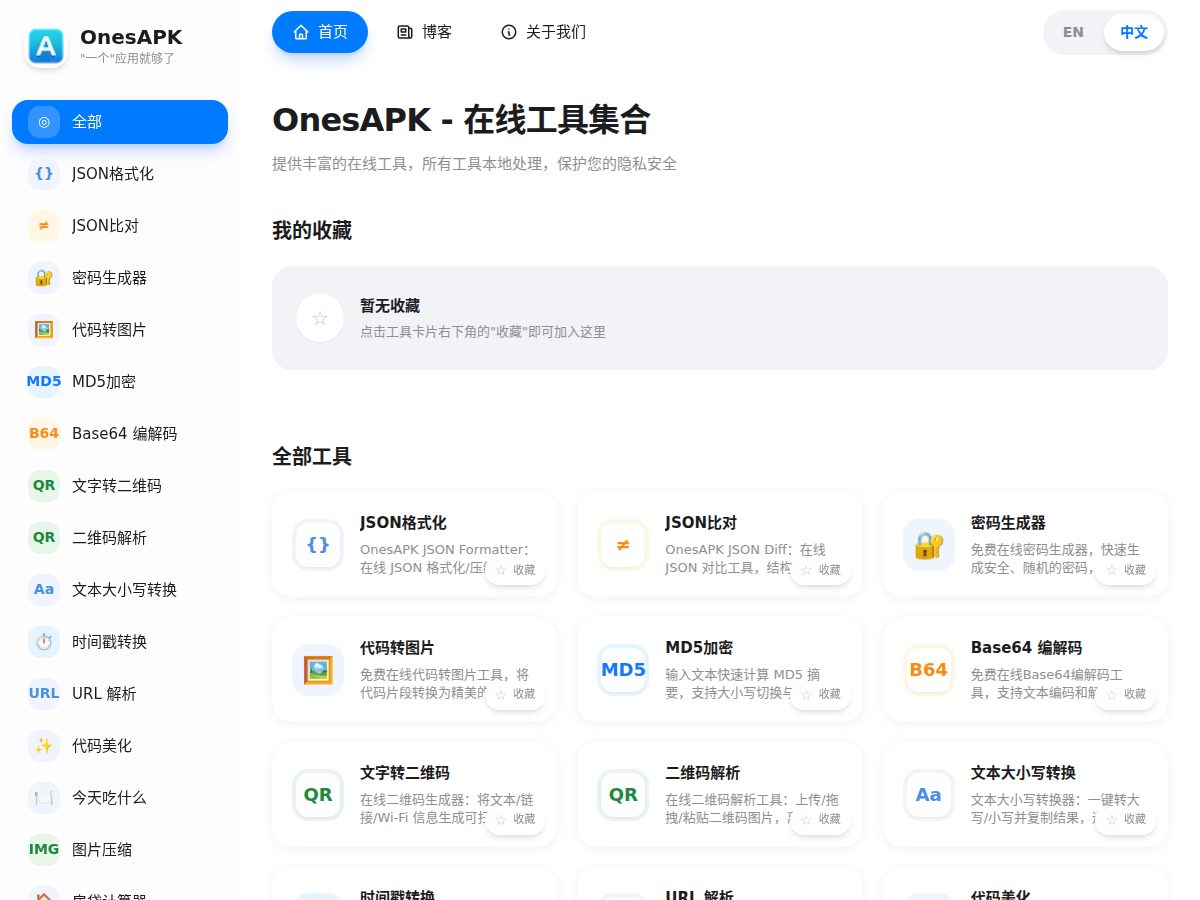This screenshot has width=1200, height=900.
Task: Click the OnesAPK - 在线工具集合 page title
Action: click(461, 120)
